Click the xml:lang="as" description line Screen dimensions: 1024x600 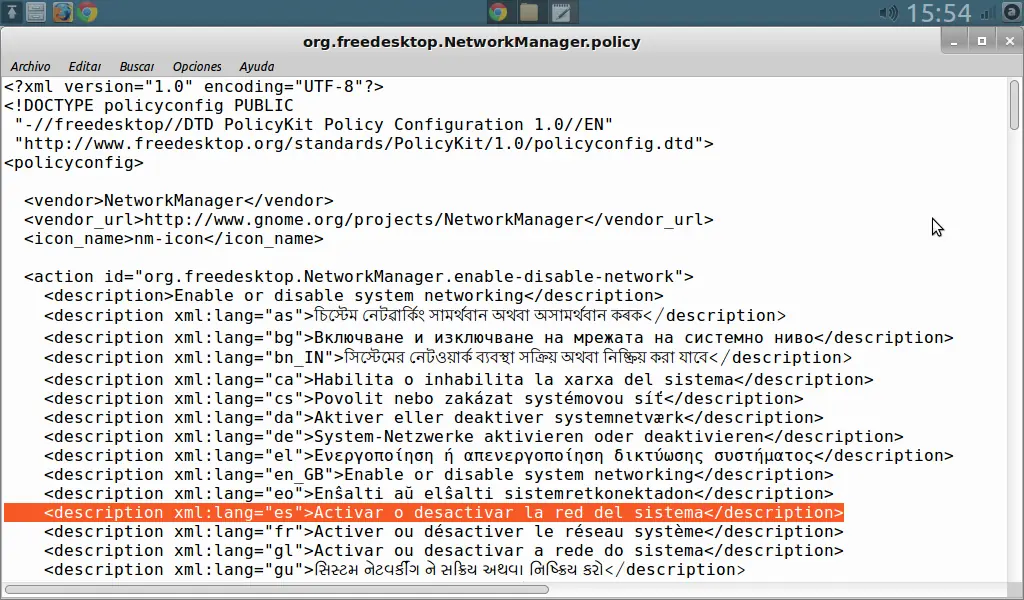[x=415, y=315]
